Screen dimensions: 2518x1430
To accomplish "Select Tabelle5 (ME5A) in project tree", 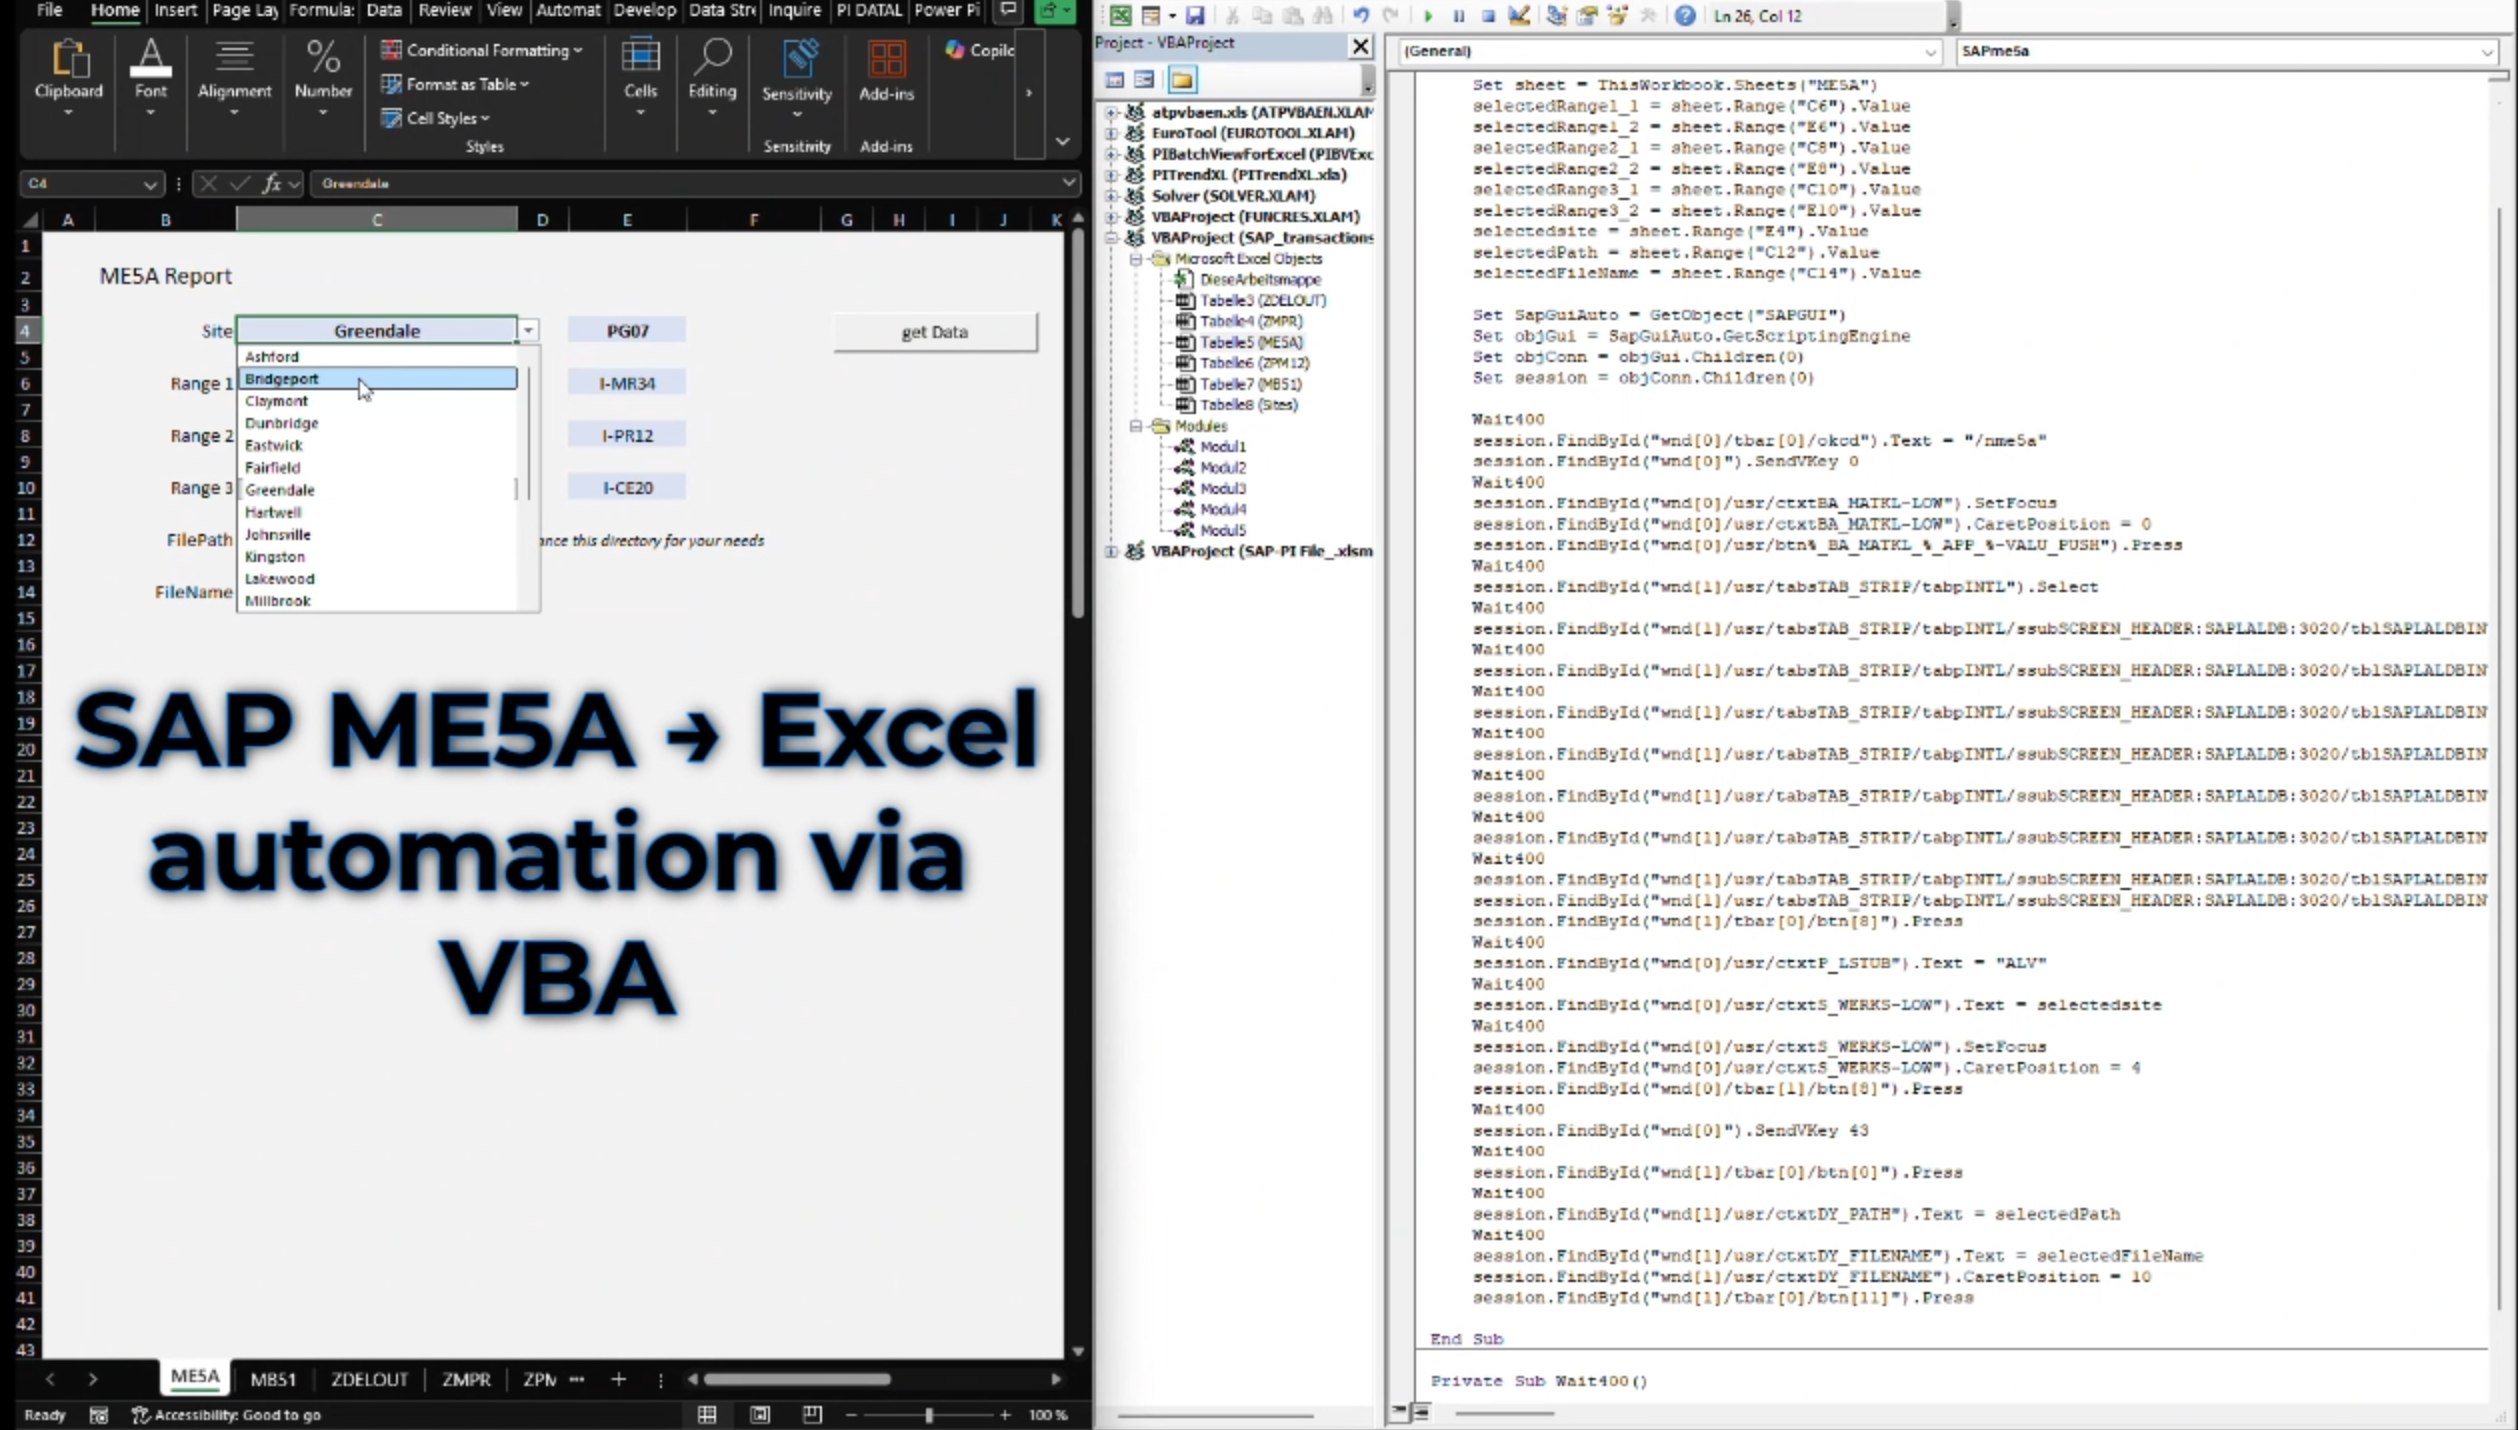I will 1251,343.
